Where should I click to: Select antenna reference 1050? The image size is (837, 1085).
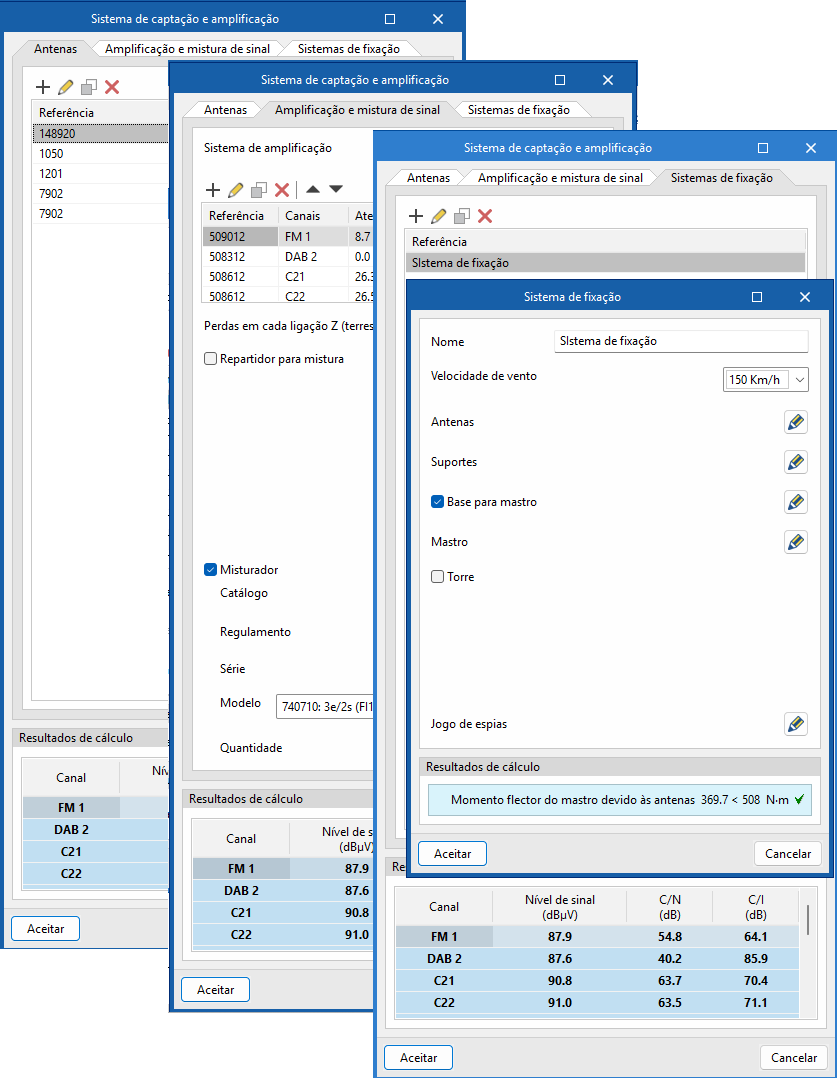[100, 154]
